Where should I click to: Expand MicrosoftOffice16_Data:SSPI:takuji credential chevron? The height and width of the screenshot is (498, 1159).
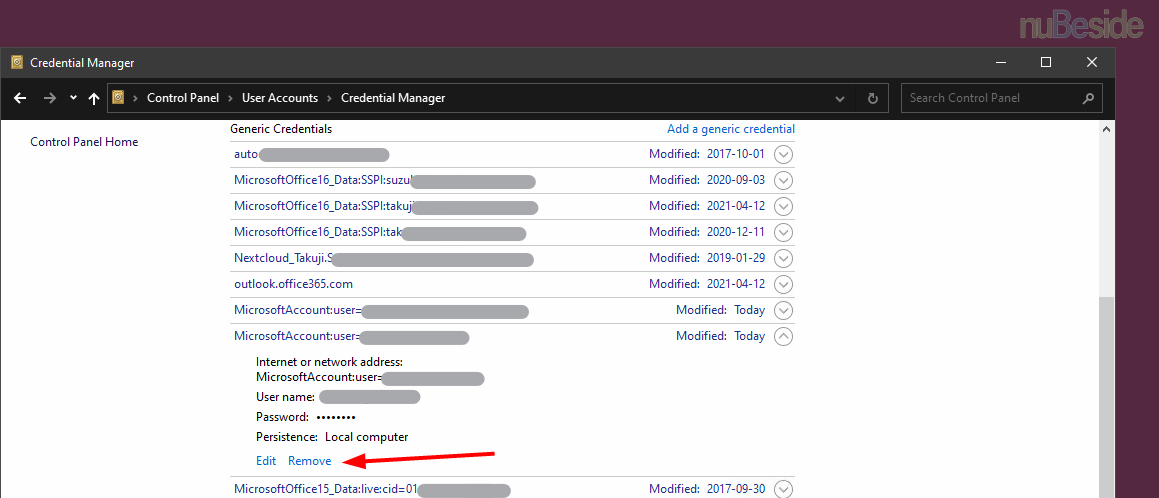tap(784, 206)
